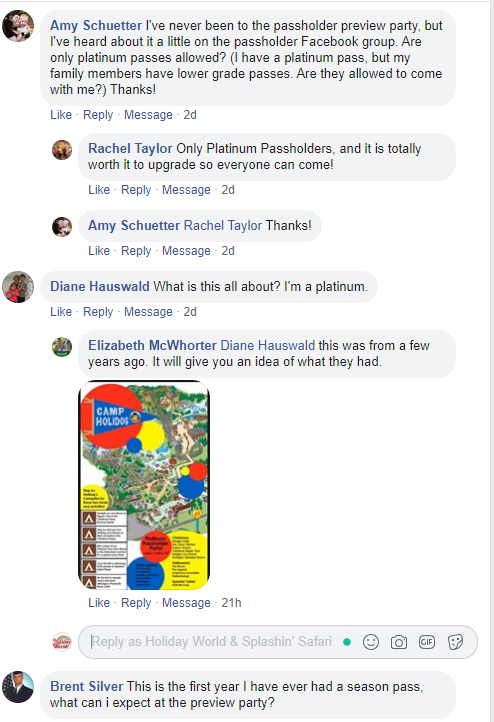Image resolution: width=494 pixels, height=722 pixels.
Task: Like Amy Schuetter's first comment
Action: tap(61, 115)
